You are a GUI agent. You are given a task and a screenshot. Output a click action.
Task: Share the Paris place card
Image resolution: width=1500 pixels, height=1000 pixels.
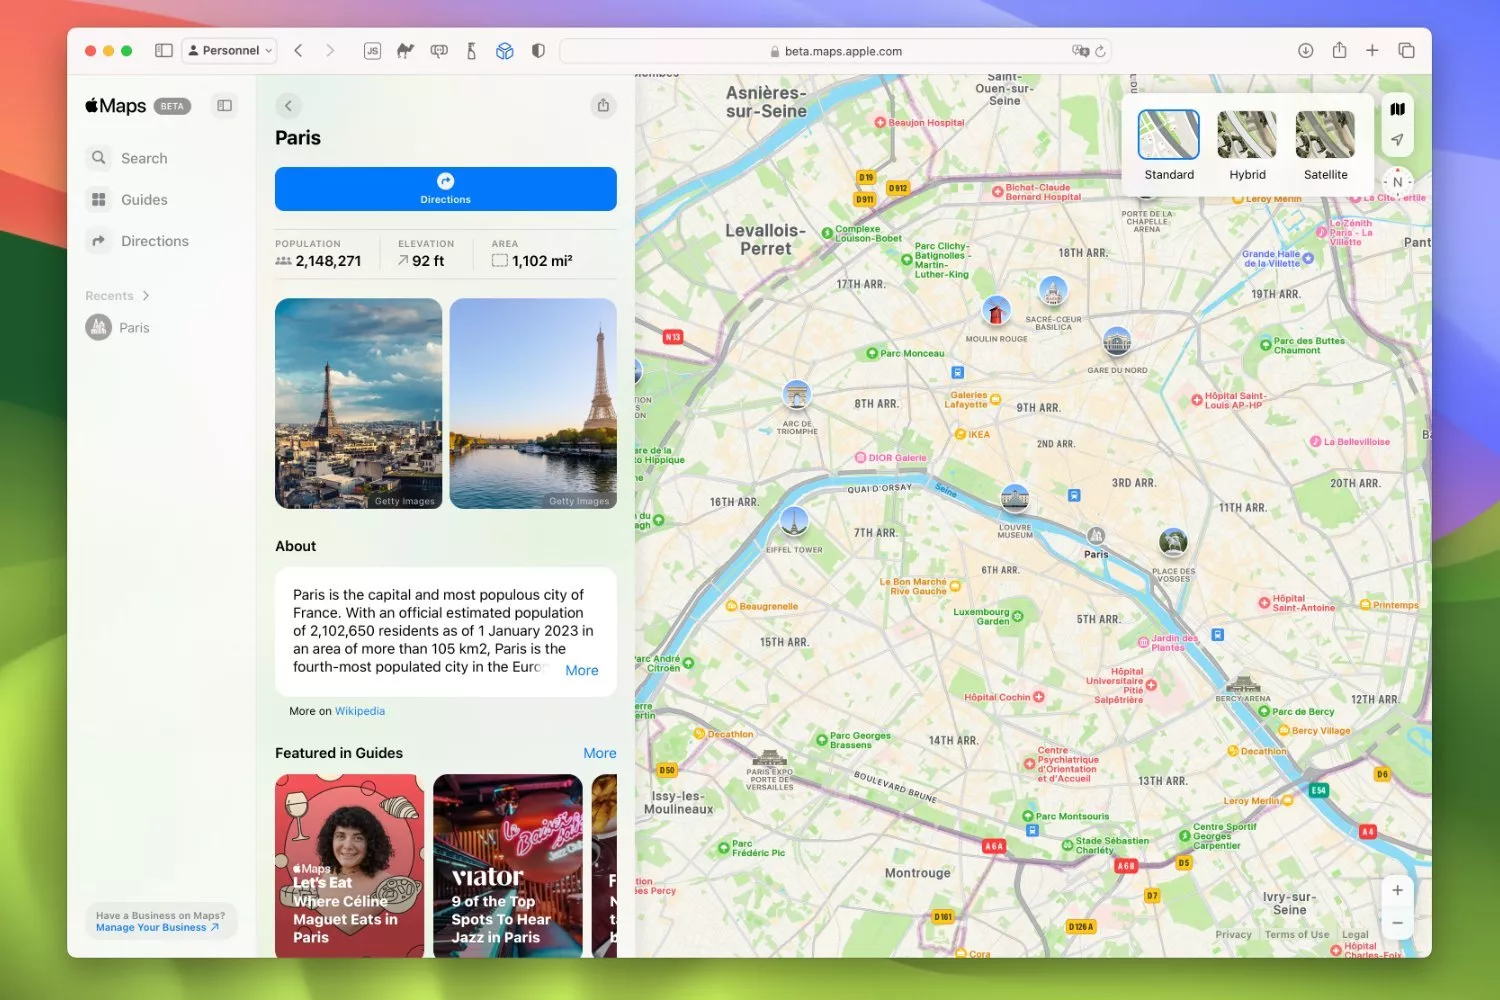(603, 105)
